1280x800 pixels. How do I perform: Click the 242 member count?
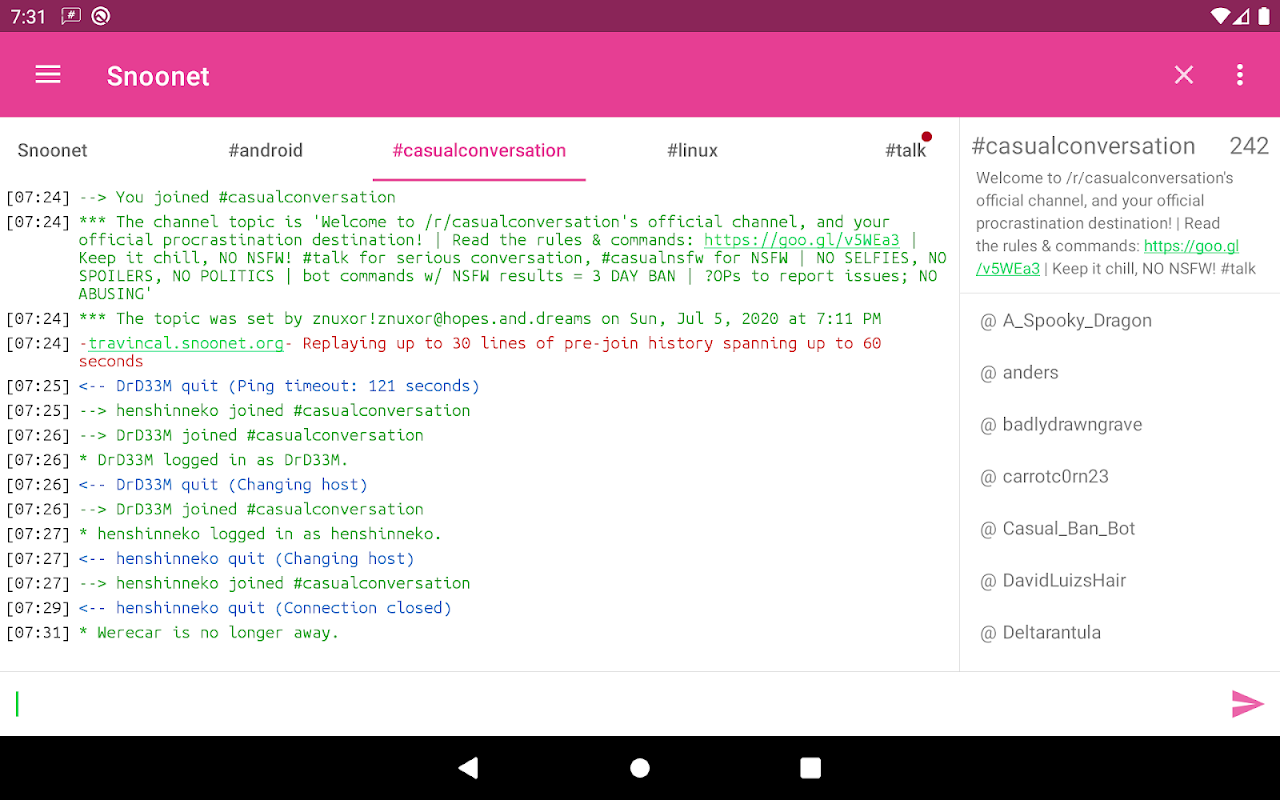tap(1249, 146)
